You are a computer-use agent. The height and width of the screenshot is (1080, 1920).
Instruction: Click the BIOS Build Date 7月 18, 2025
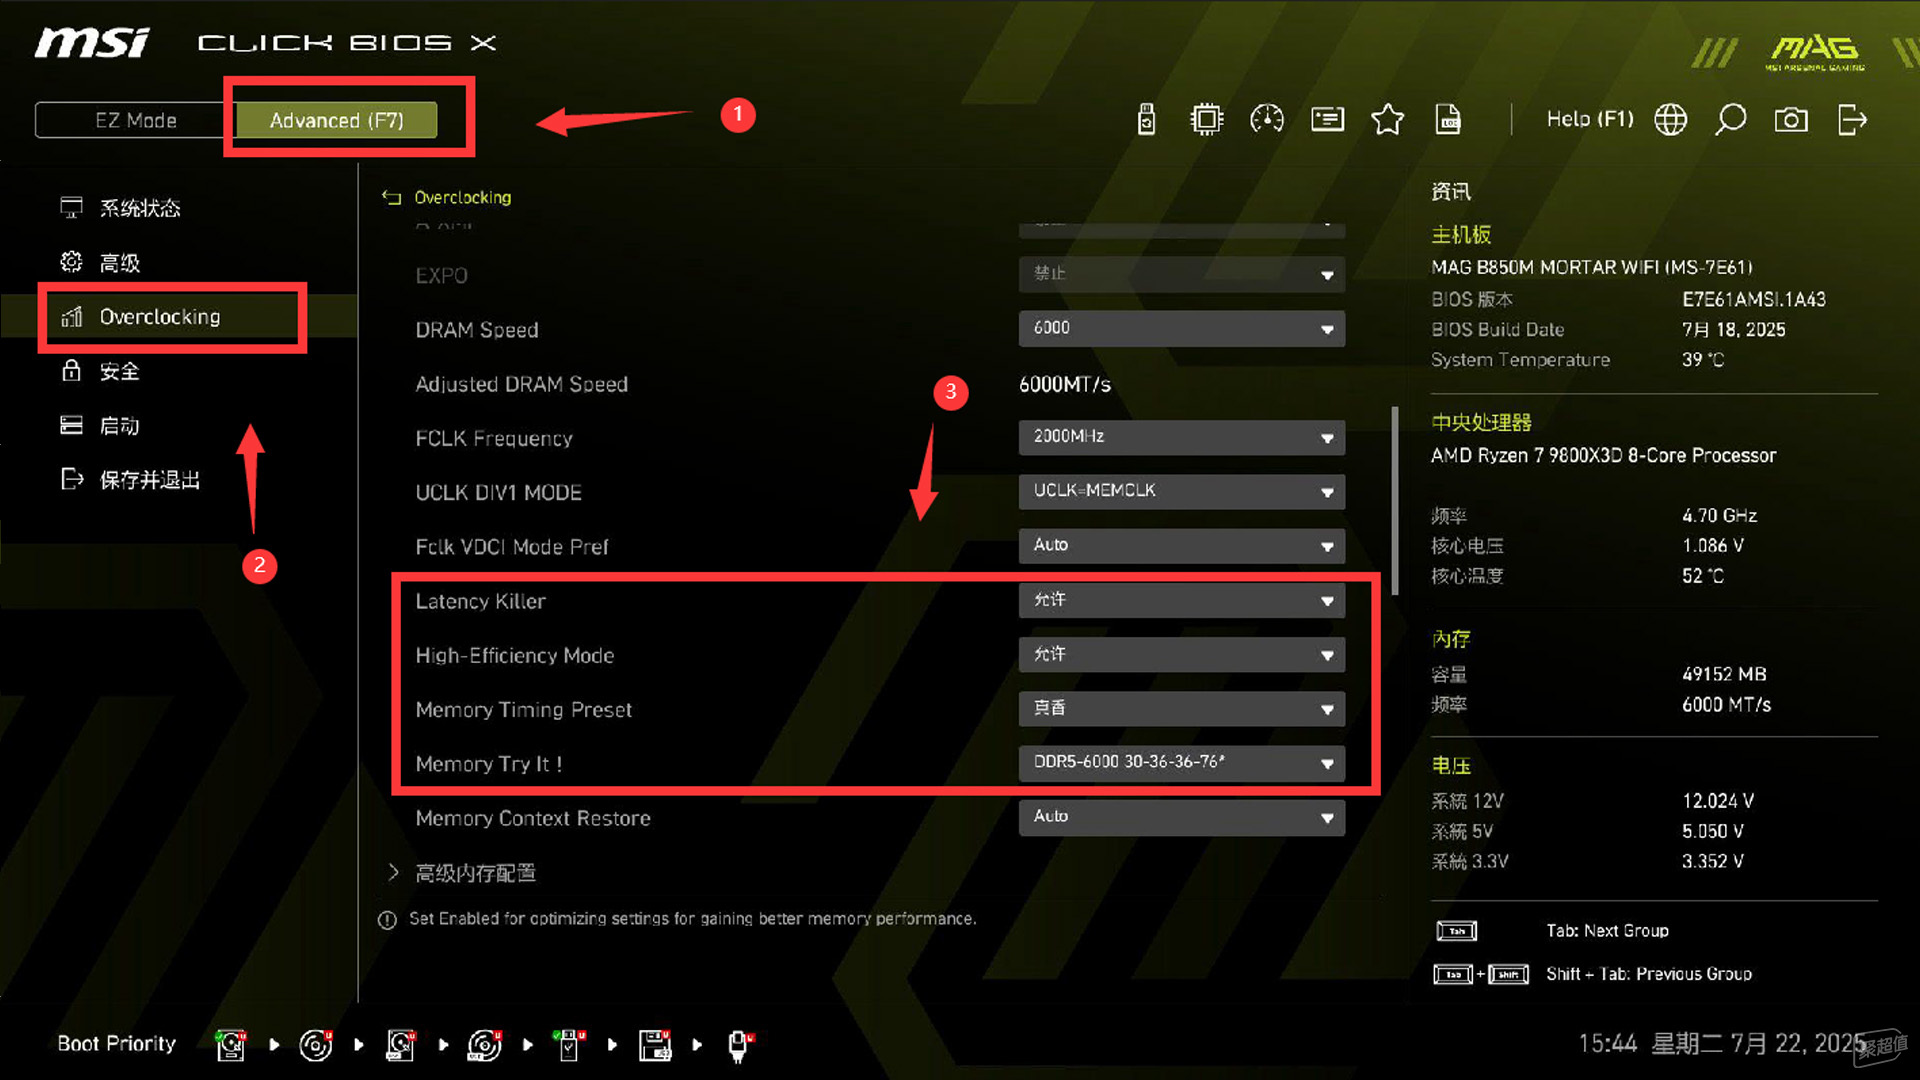(x=1733, y=329)
